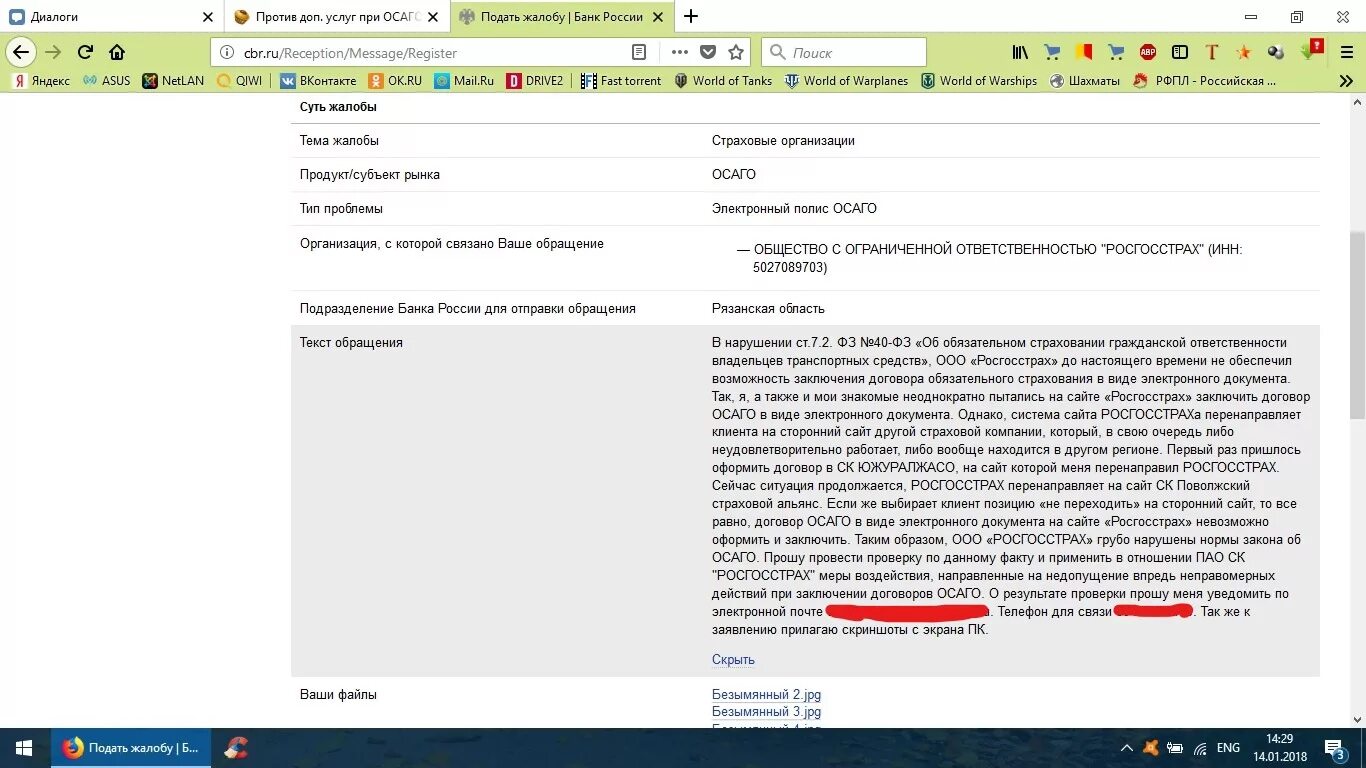Switch the ENG input language

pos(1228,748)
